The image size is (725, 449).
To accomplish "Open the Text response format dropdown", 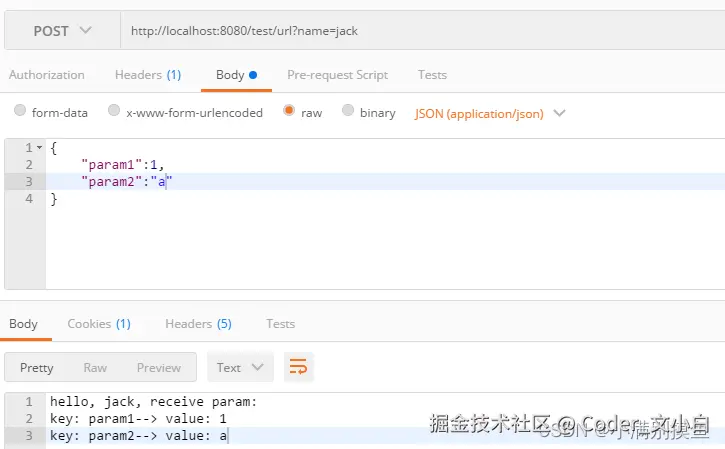I will pos(240,367).
